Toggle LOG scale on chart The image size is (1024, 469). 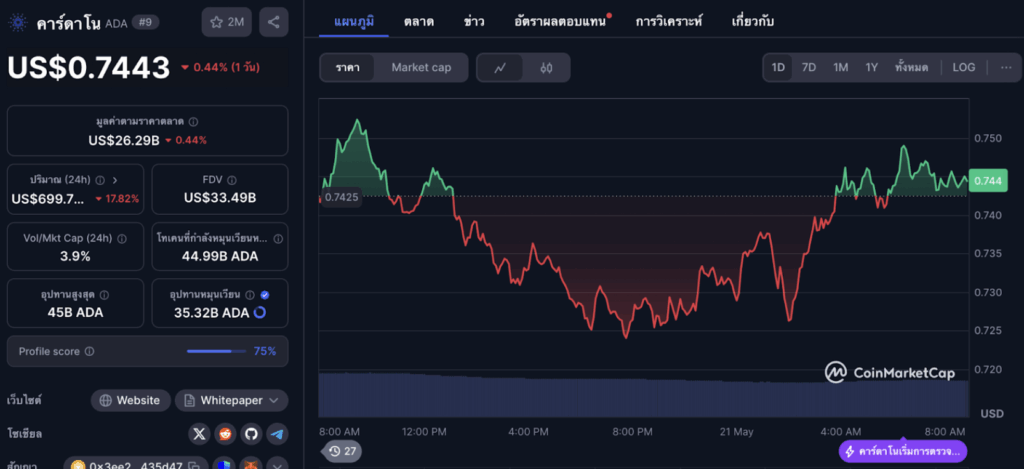point(963,67)
